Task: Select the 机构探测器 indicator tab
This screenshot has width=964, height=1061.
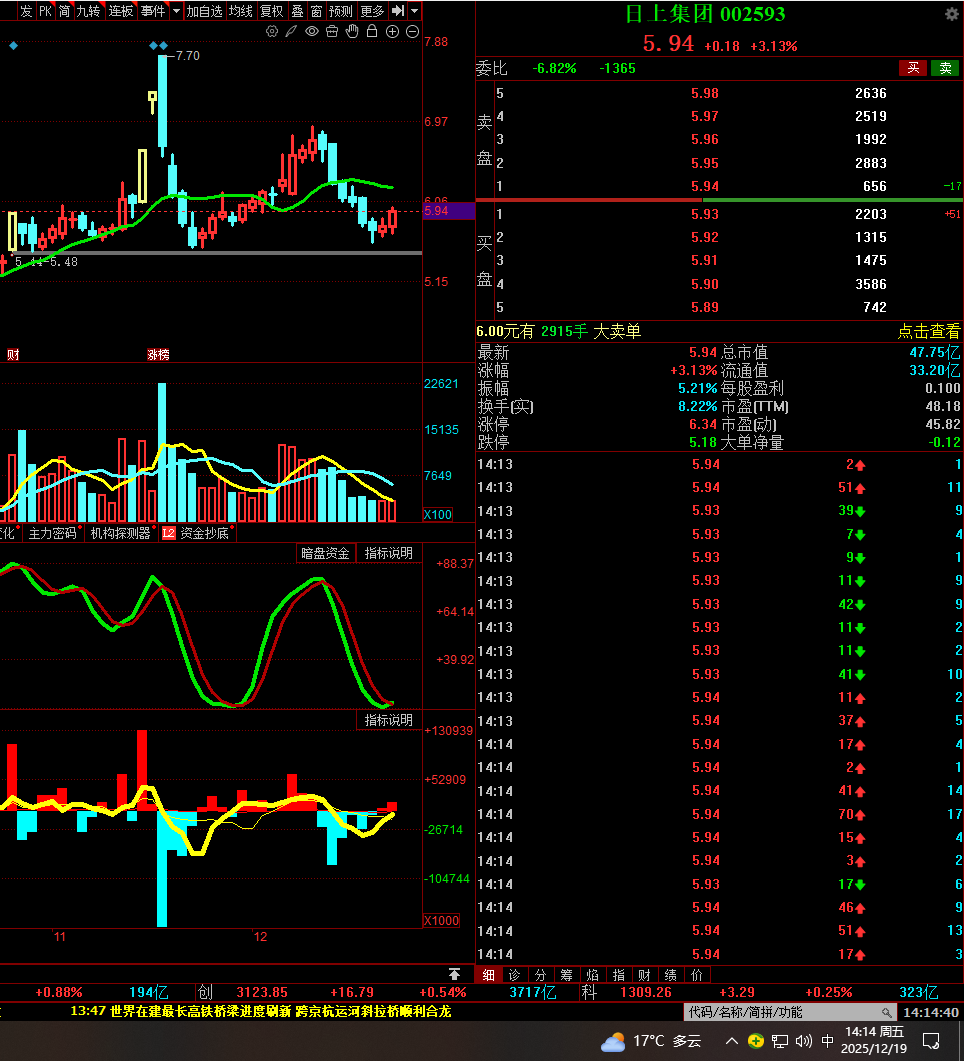Action: click(120, 533)
